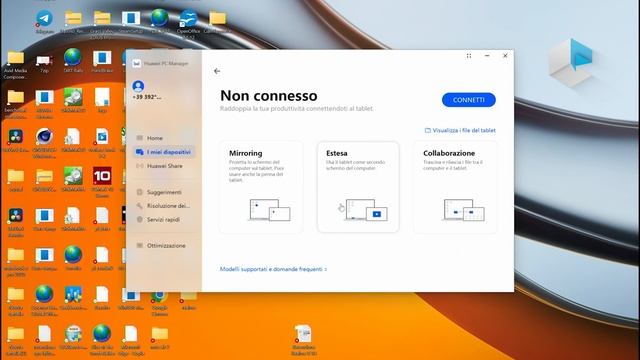Click the Huawei PC Manager logo
The width and height of the screenshot is (640, 360).
137,63
